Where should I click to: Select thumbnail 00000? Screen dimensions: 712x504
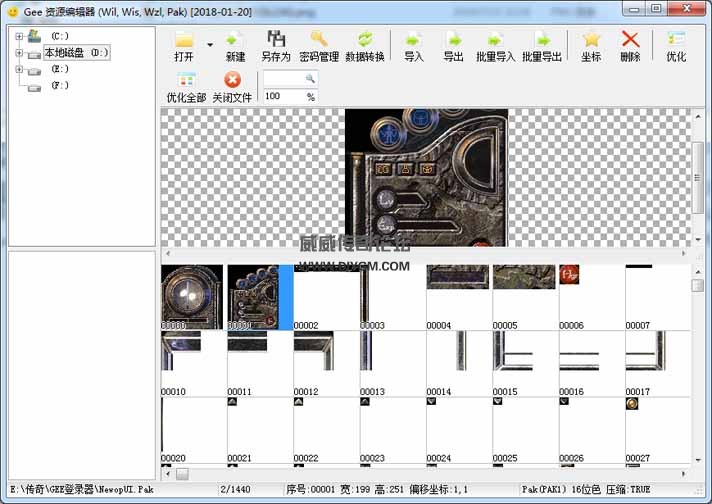192,297
